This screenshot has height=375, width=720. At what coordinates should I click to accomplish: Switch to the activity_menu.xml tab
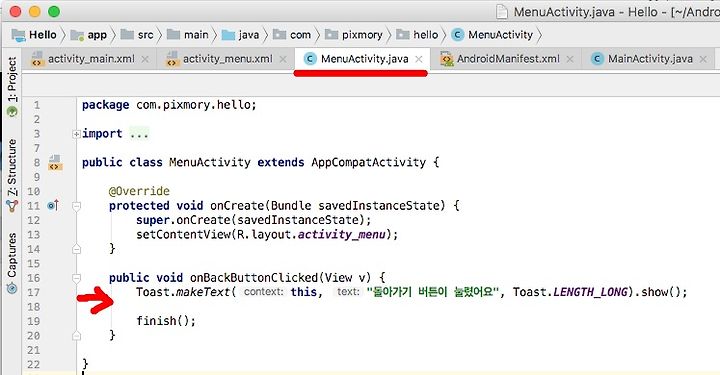[x=227, y=59]
